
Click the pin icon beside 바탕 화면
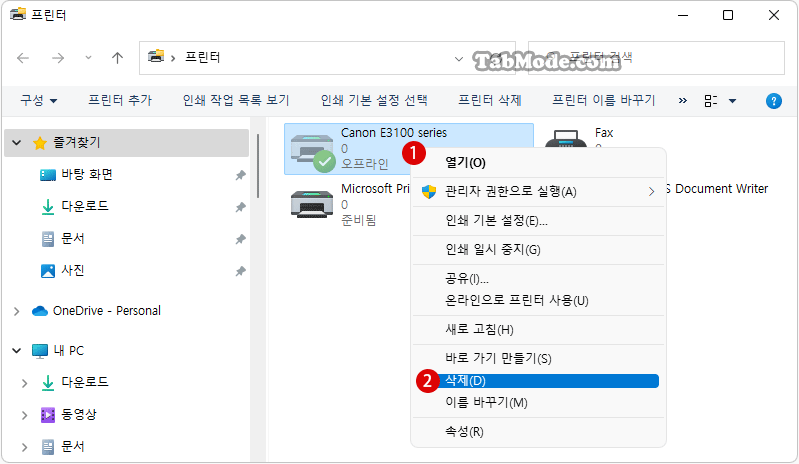point(241,175)
